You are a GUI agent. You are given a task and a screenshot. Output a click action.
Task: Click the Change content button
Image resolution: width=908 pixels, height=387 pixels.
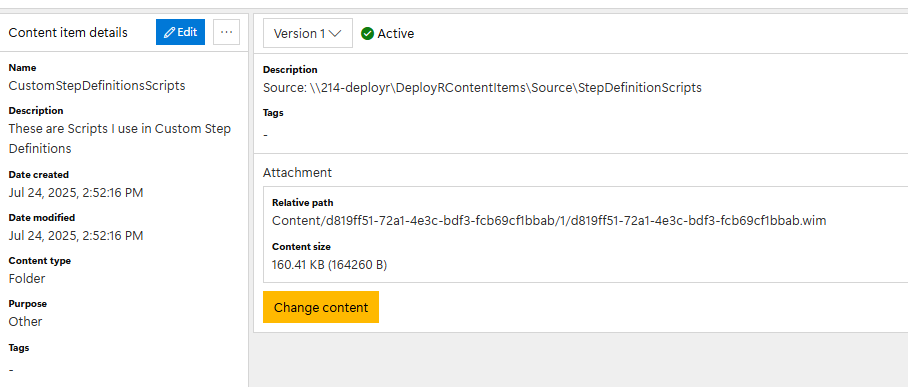pos(321,307)
